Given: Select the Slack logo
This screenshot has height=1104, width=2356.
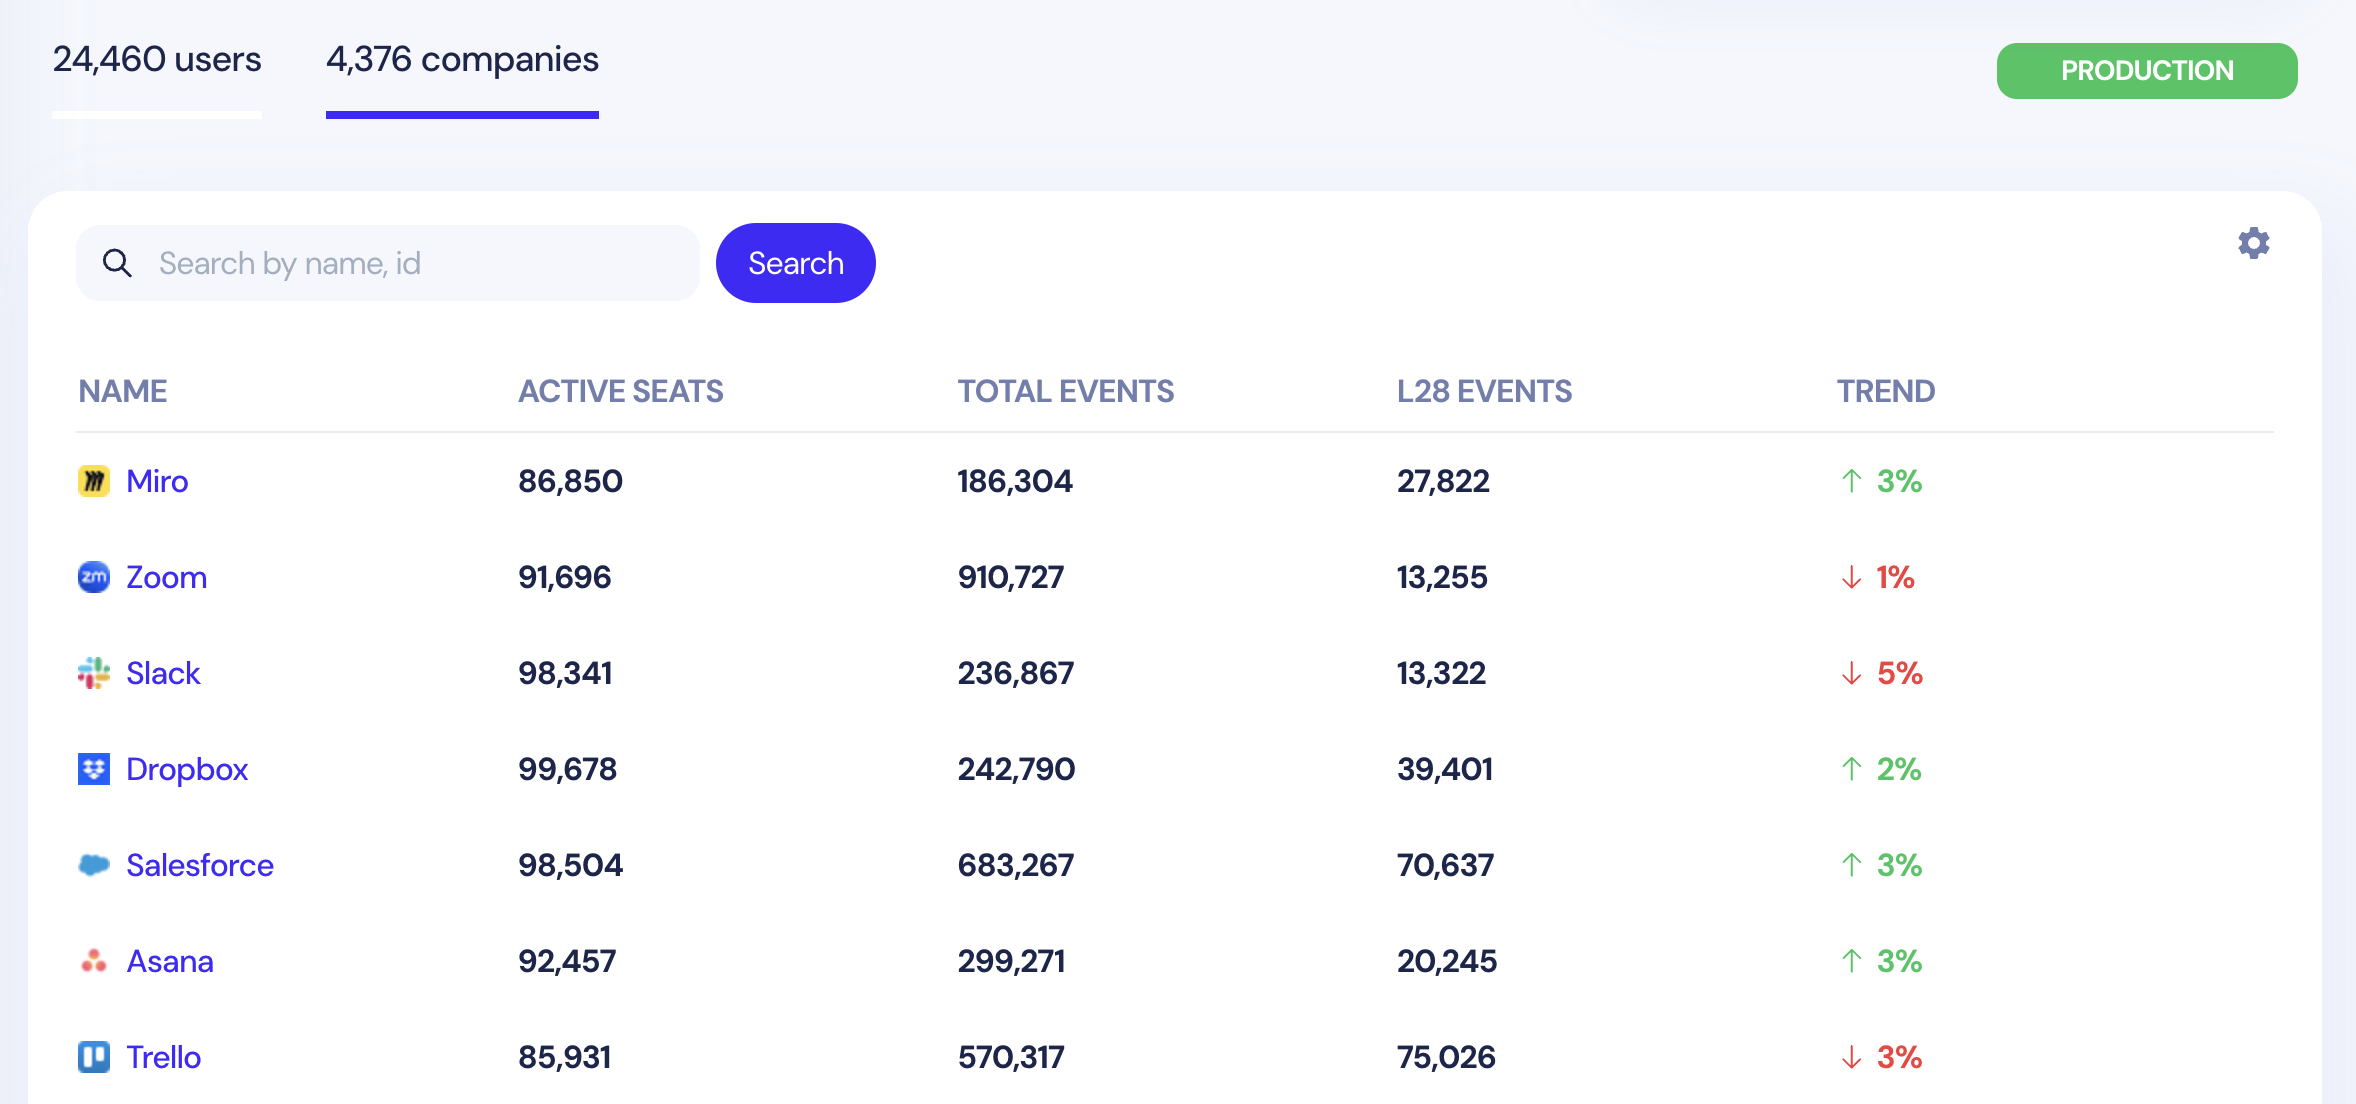Looking at the screenshot, I should coord(93,673).
